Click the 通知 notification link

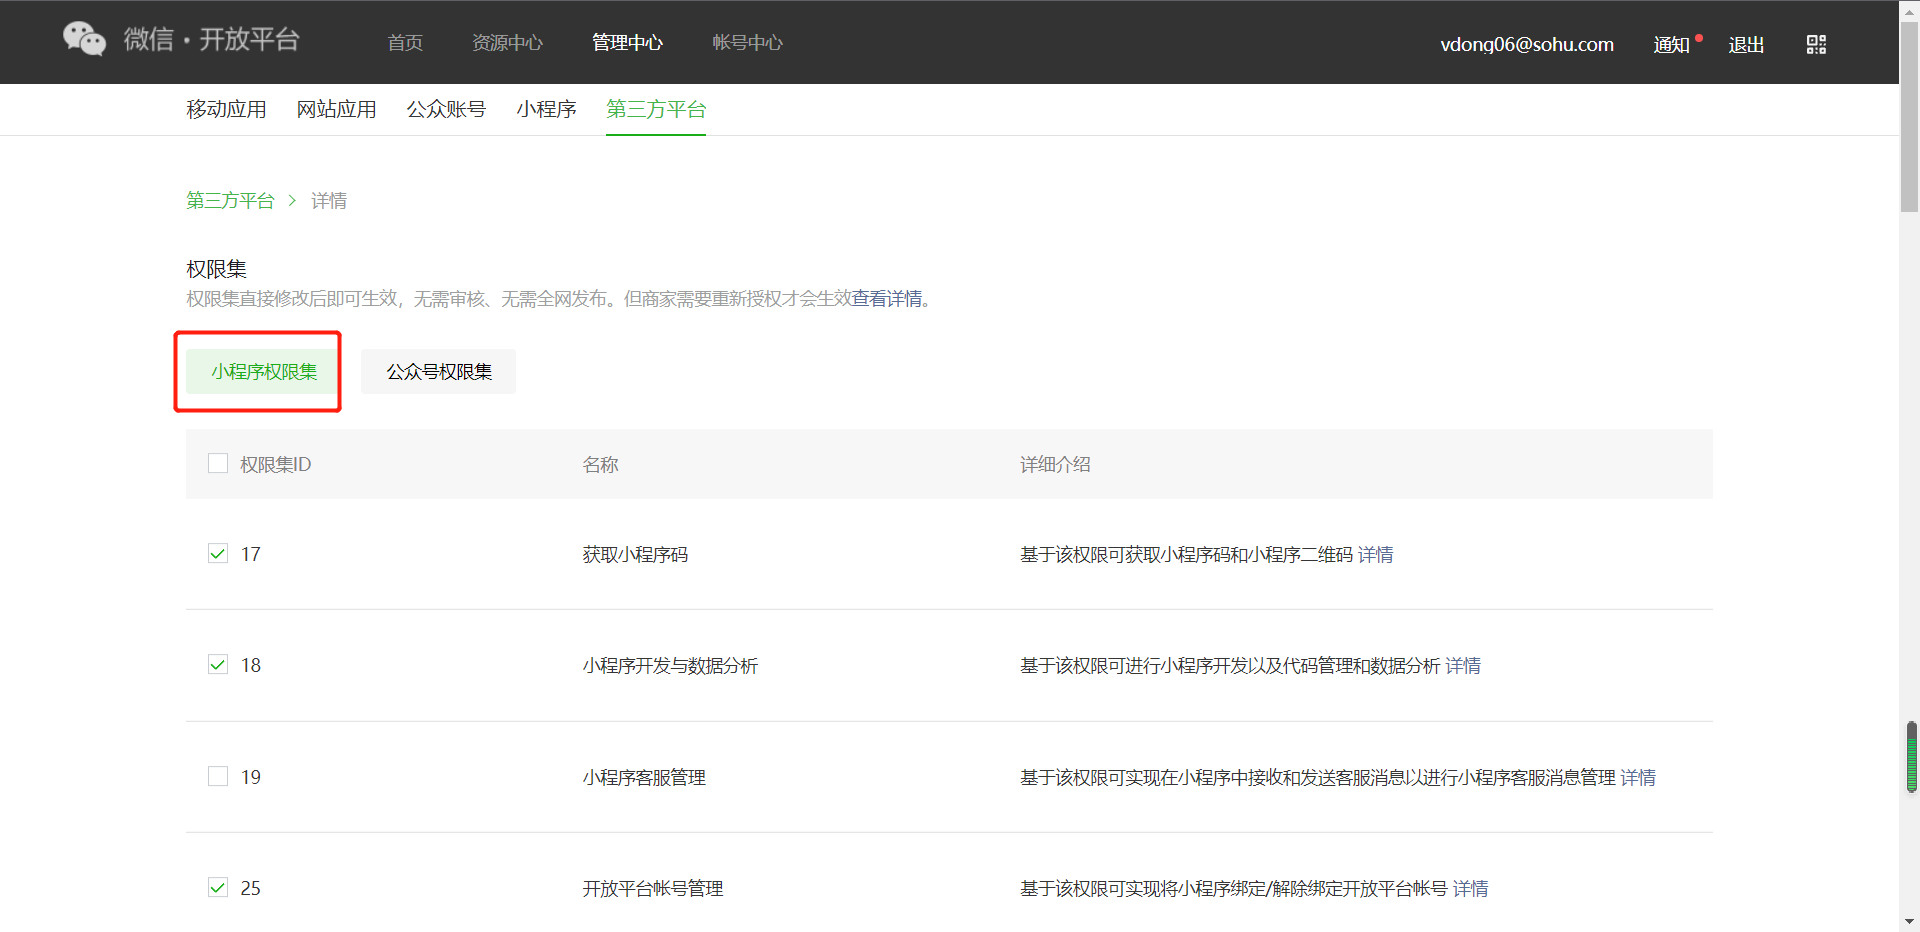(1671, 45)
